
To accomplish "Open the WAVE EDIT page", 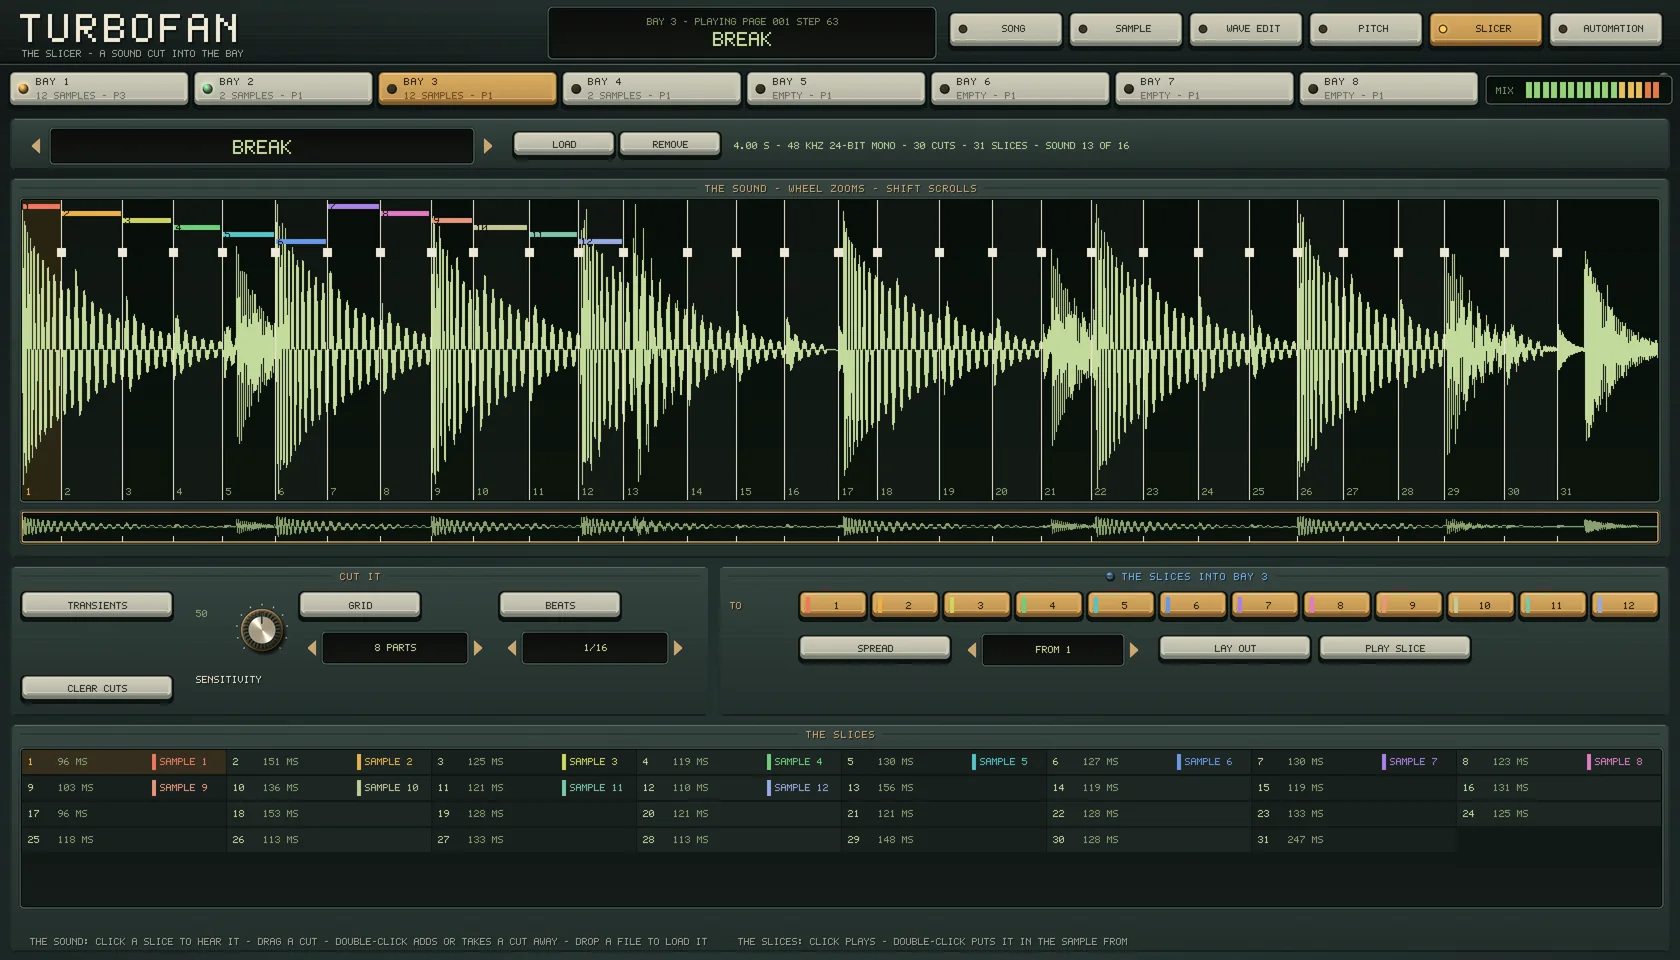I will [x=1246, y=29].
